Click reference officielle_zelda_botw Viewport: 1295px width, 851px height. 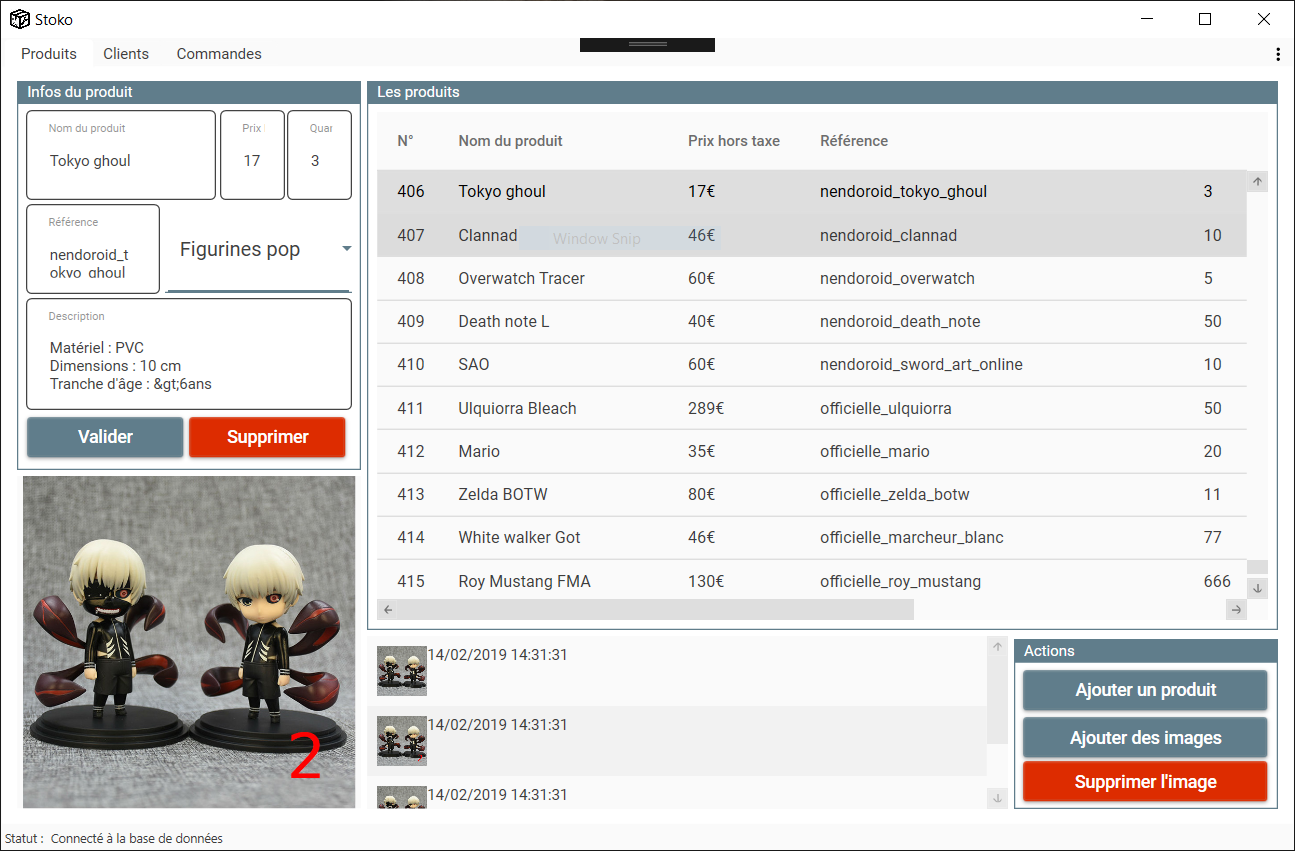895,494
